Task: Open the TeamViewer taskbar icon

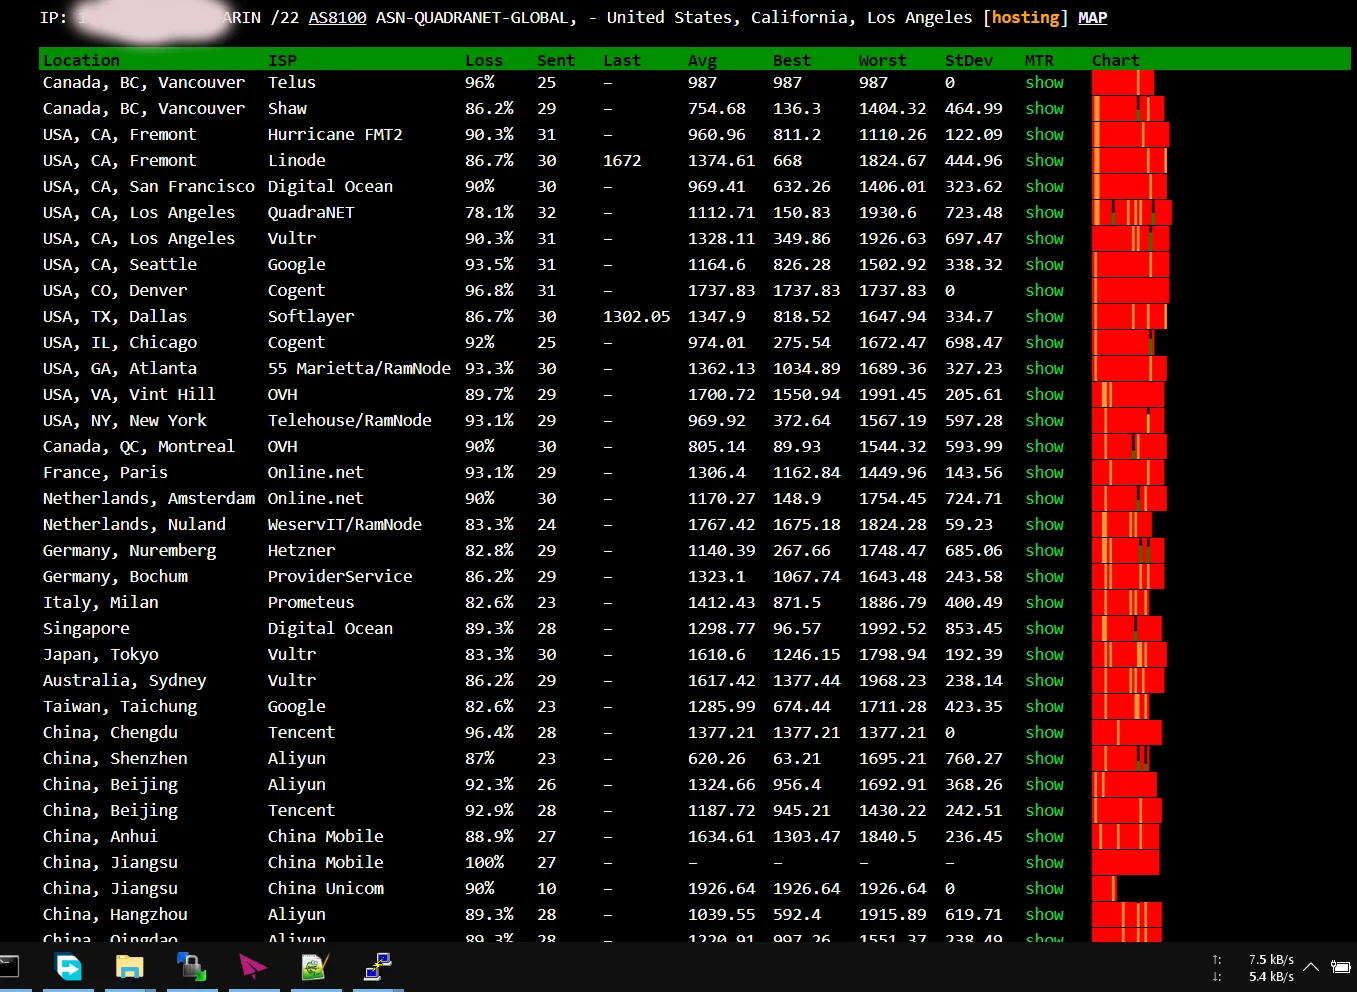Action: click(x=69, y=967)
